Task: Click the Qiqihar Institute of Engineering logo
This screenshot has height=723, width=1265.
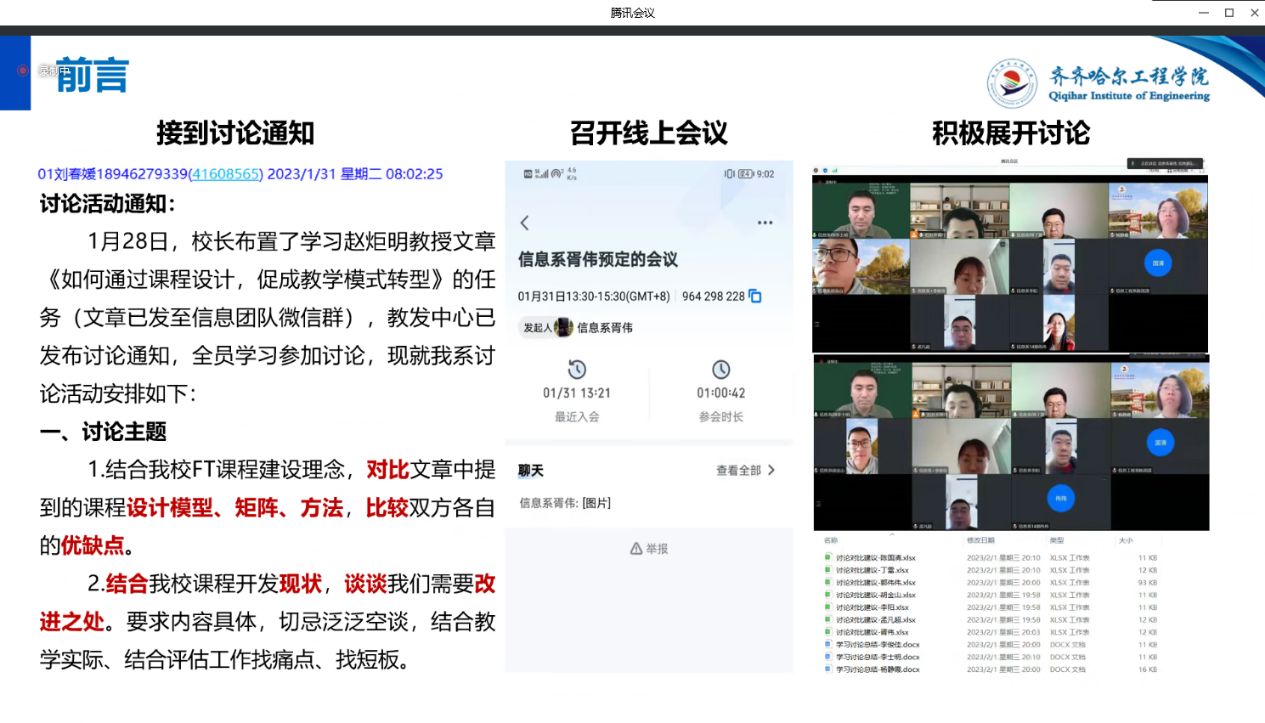Action: 1012,84
